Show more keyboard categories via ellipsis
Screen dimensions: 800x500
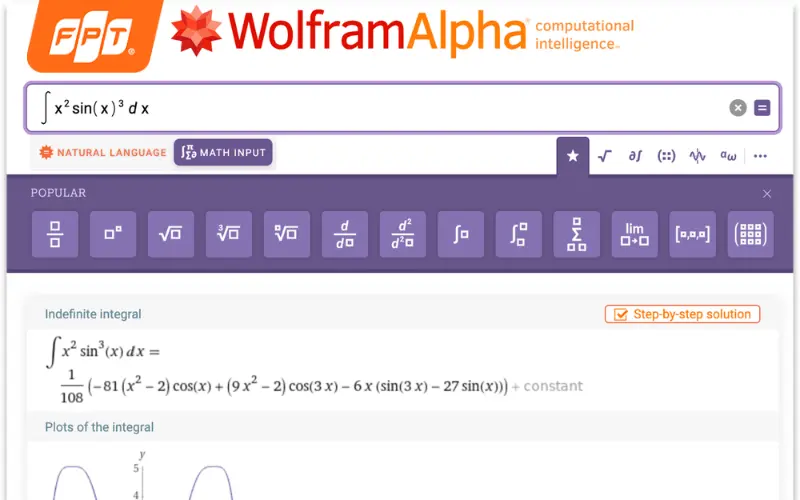[x=760, y=156]
